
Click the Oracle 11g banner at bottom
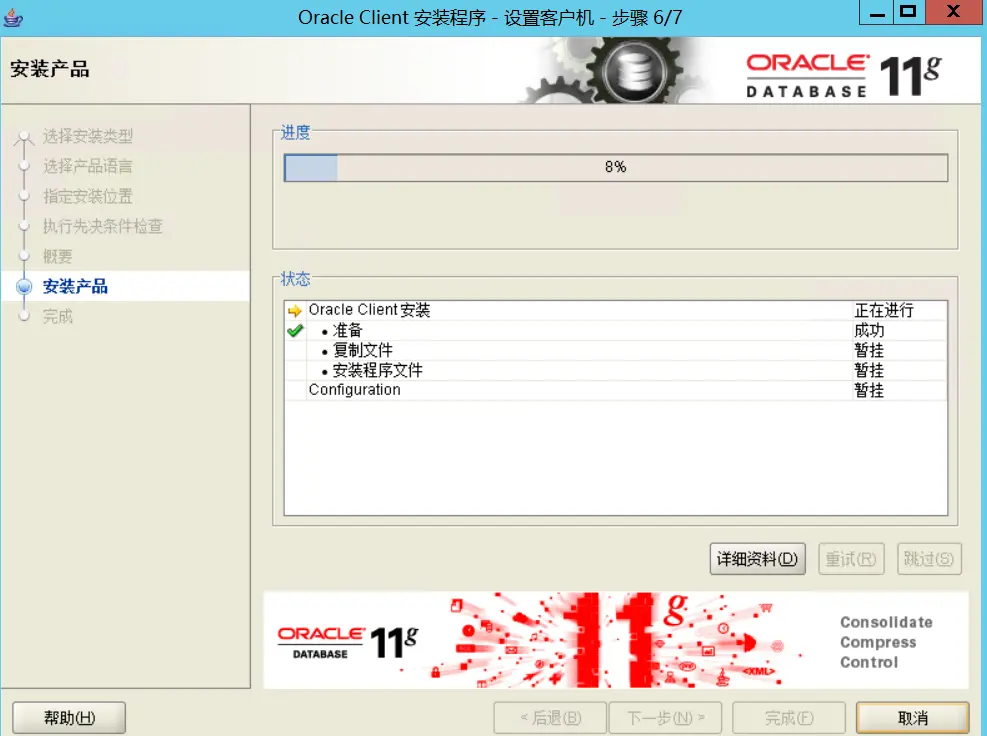click(x=616, y=640)
